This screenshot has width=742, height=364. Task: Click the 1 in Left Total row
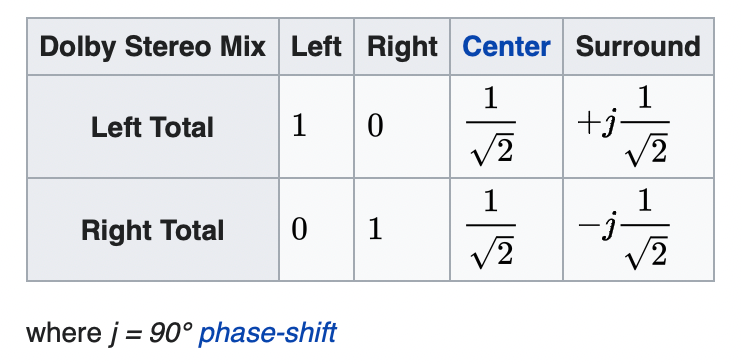[x=299, y=126]
